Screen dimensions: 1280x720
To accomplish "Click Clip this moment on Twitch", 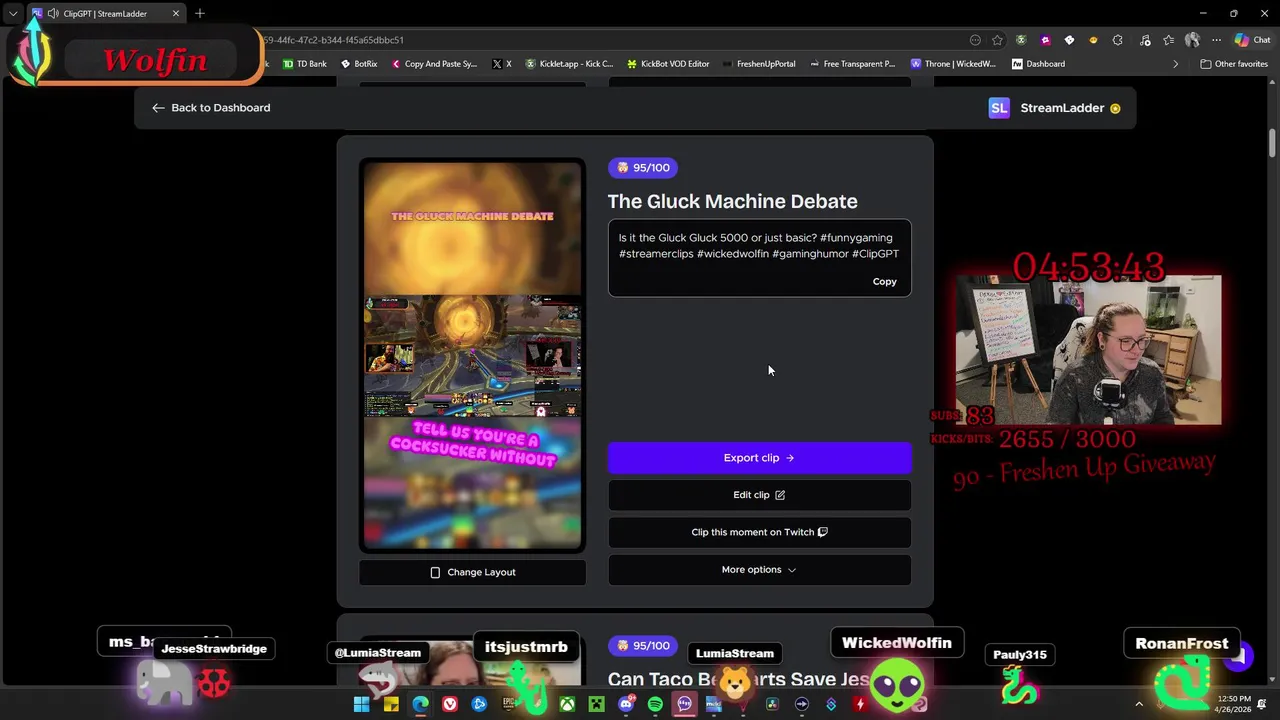I will [759, 532].
